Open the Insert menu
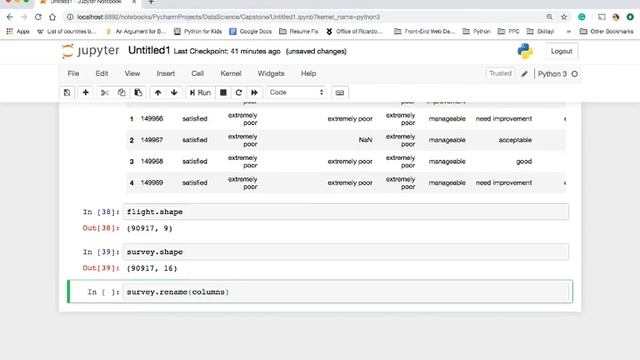The image size is (640, 360). tap(166, 73)
